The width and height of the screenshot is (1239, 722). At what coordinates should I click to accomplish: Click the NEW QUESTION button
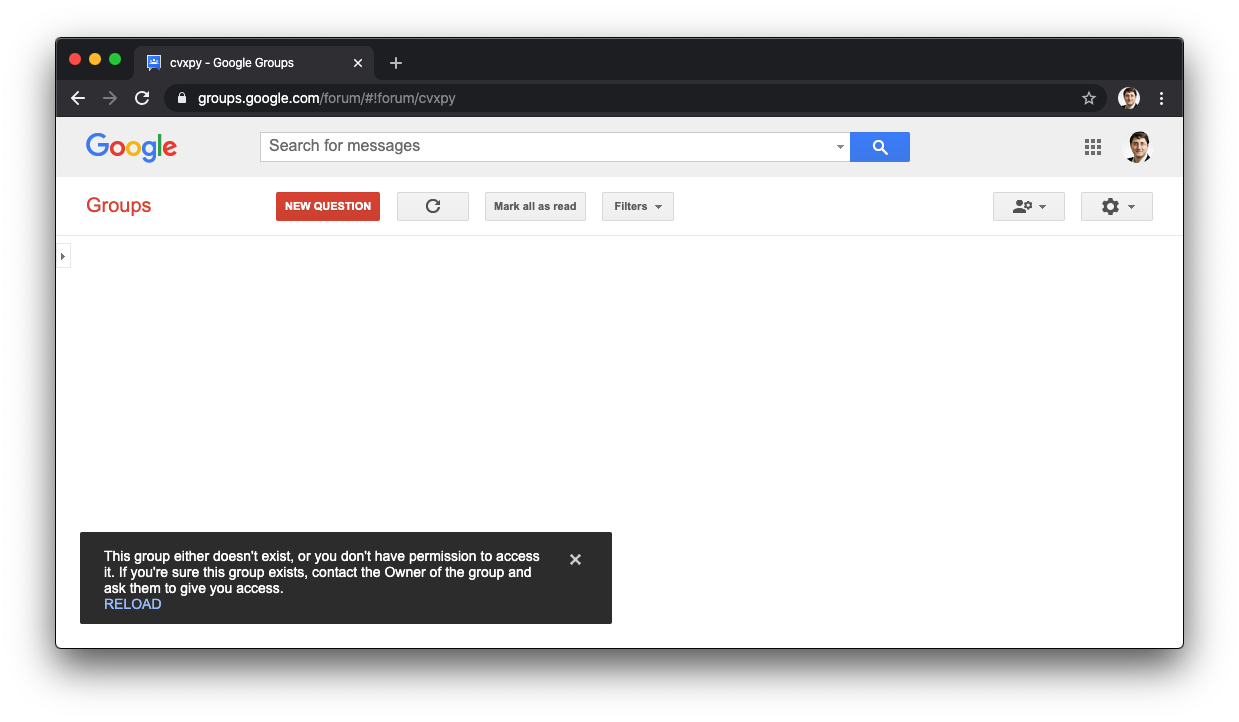pos(328,206)
